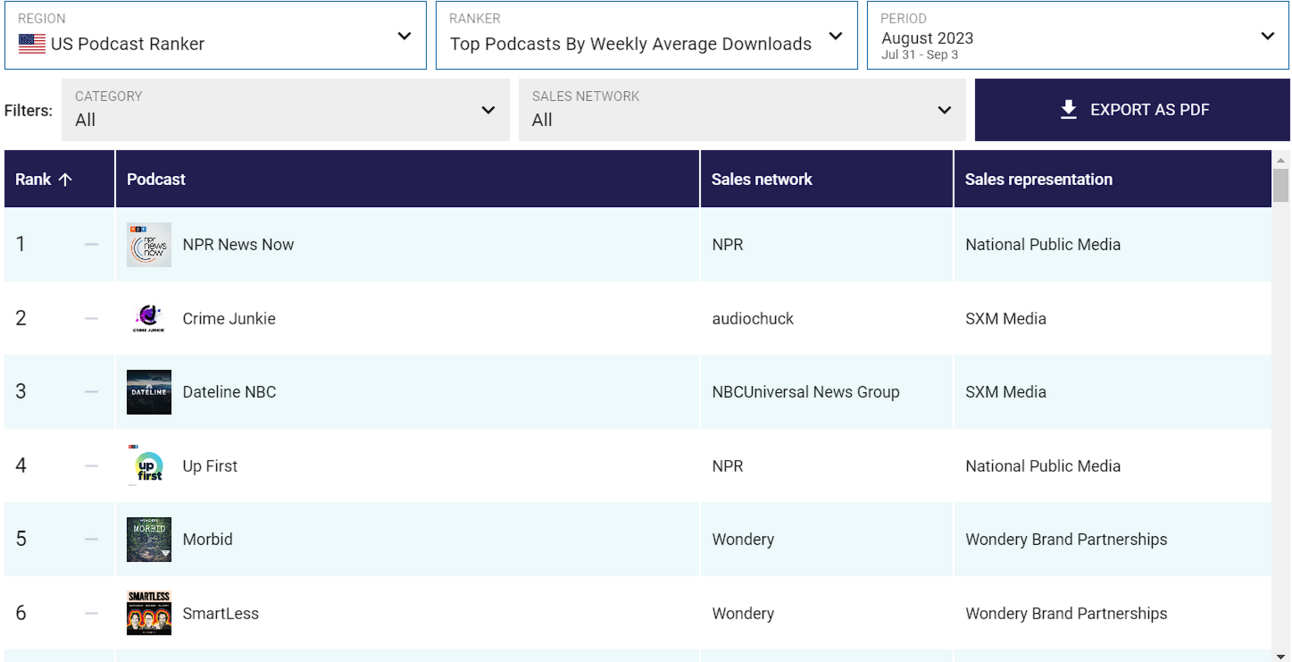Click the Crime Junkie podcast artwork
This screenshot has height=662, width=1292.
[148, 318]
